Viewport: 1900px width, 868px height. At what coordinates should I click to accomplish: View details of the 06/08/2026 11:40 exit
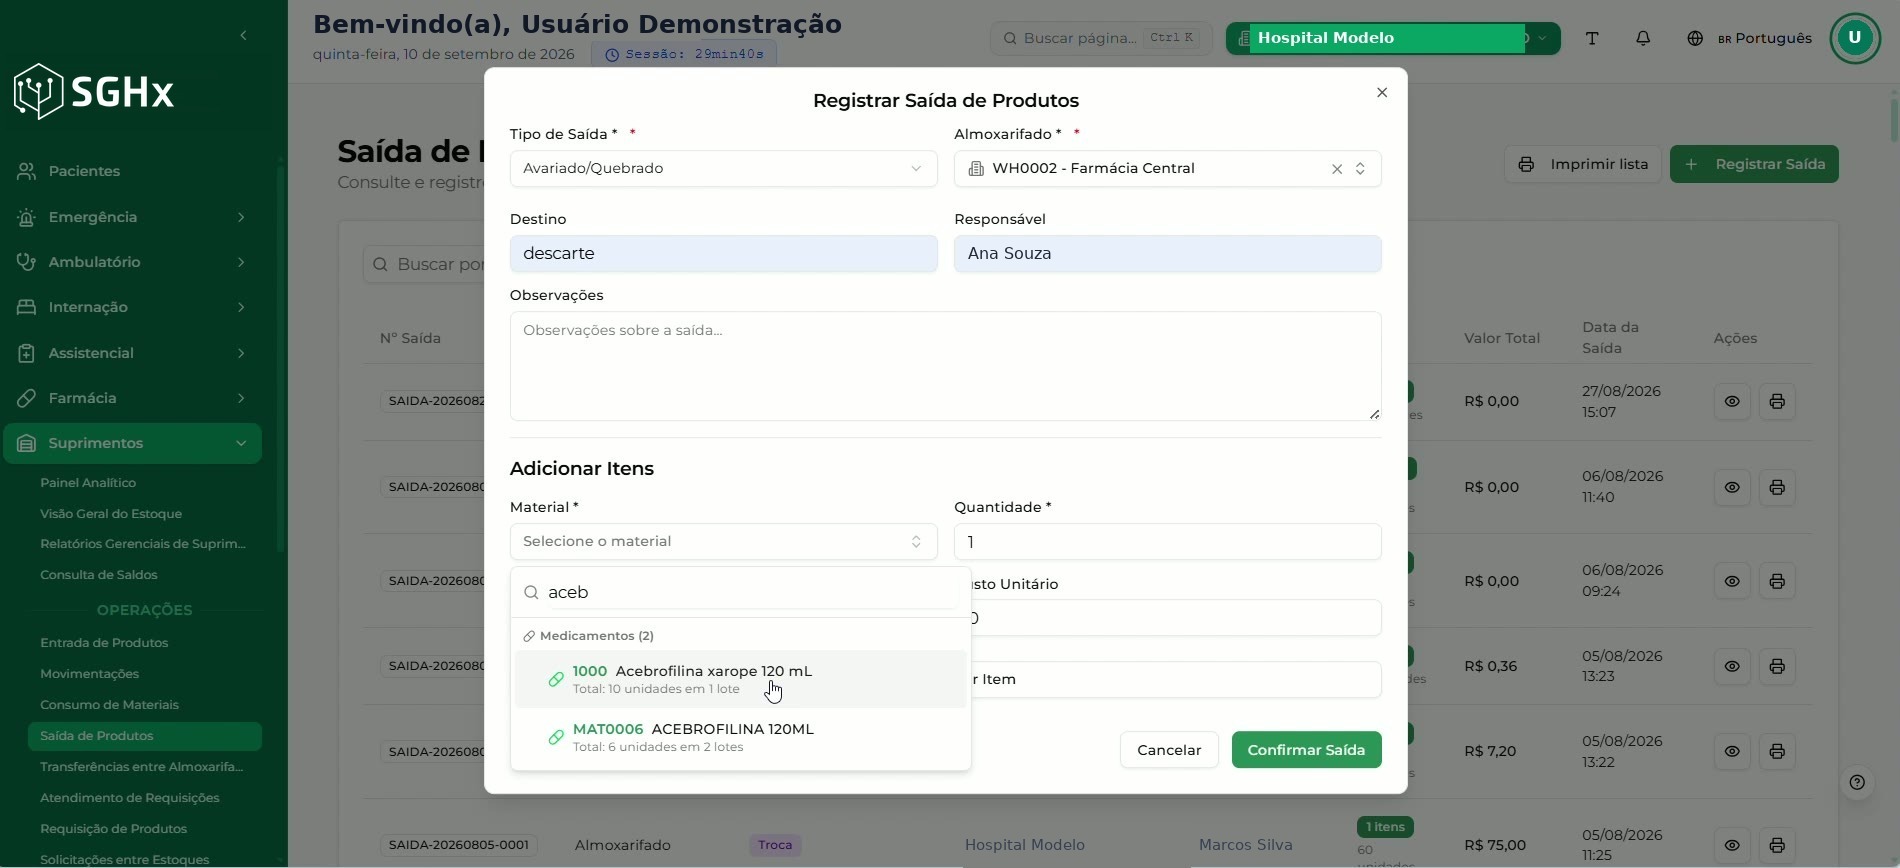1732,487
